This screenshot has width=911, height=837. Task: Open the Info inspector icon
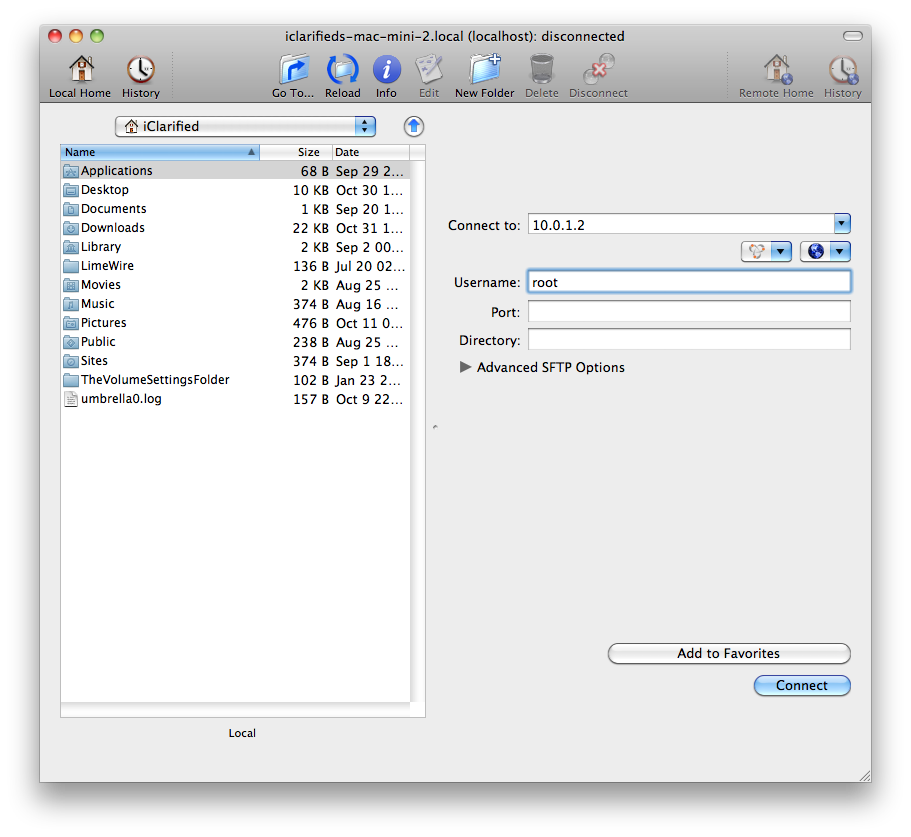click(386, 76)
